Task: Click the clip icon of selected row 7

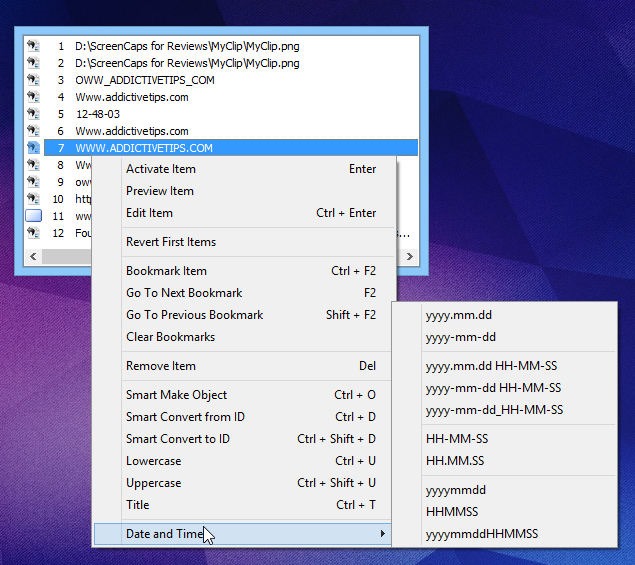Action: coord(33,148)
